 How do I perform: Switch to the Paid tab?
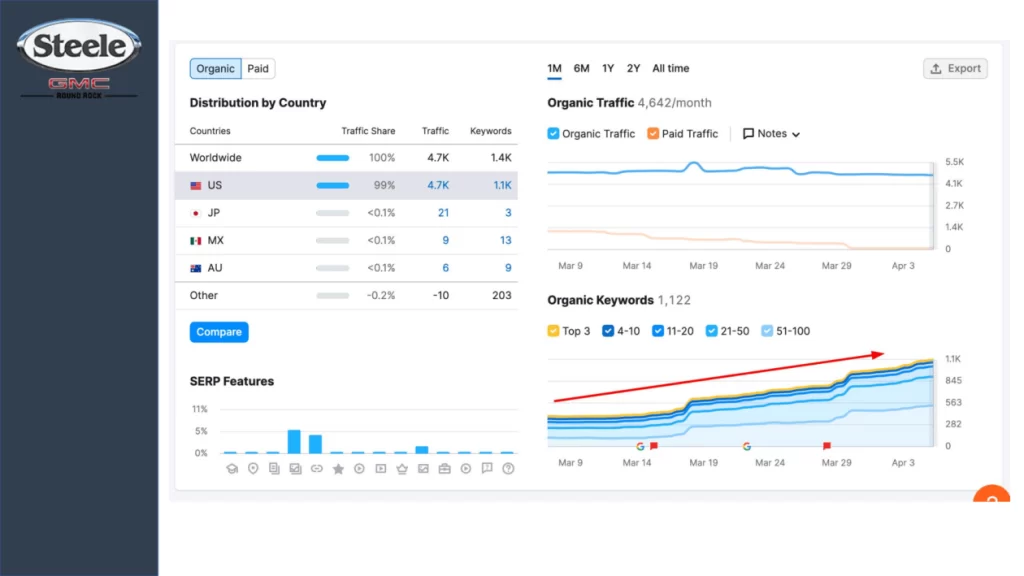tap(258, 69)
